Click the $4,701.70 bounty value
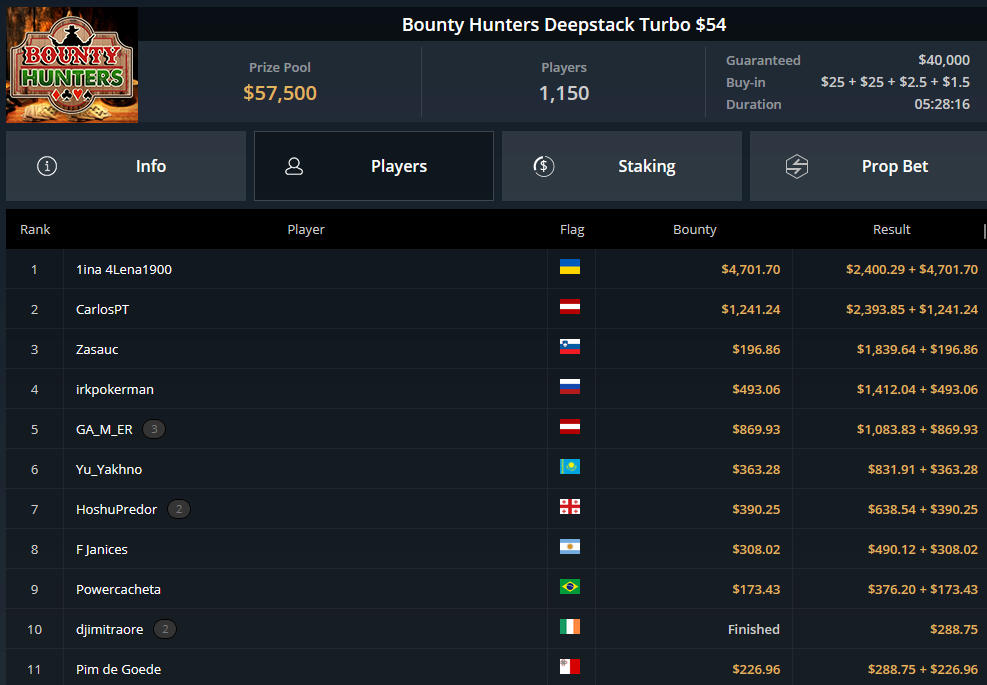 pyautogui.click(x=750, y=269)
